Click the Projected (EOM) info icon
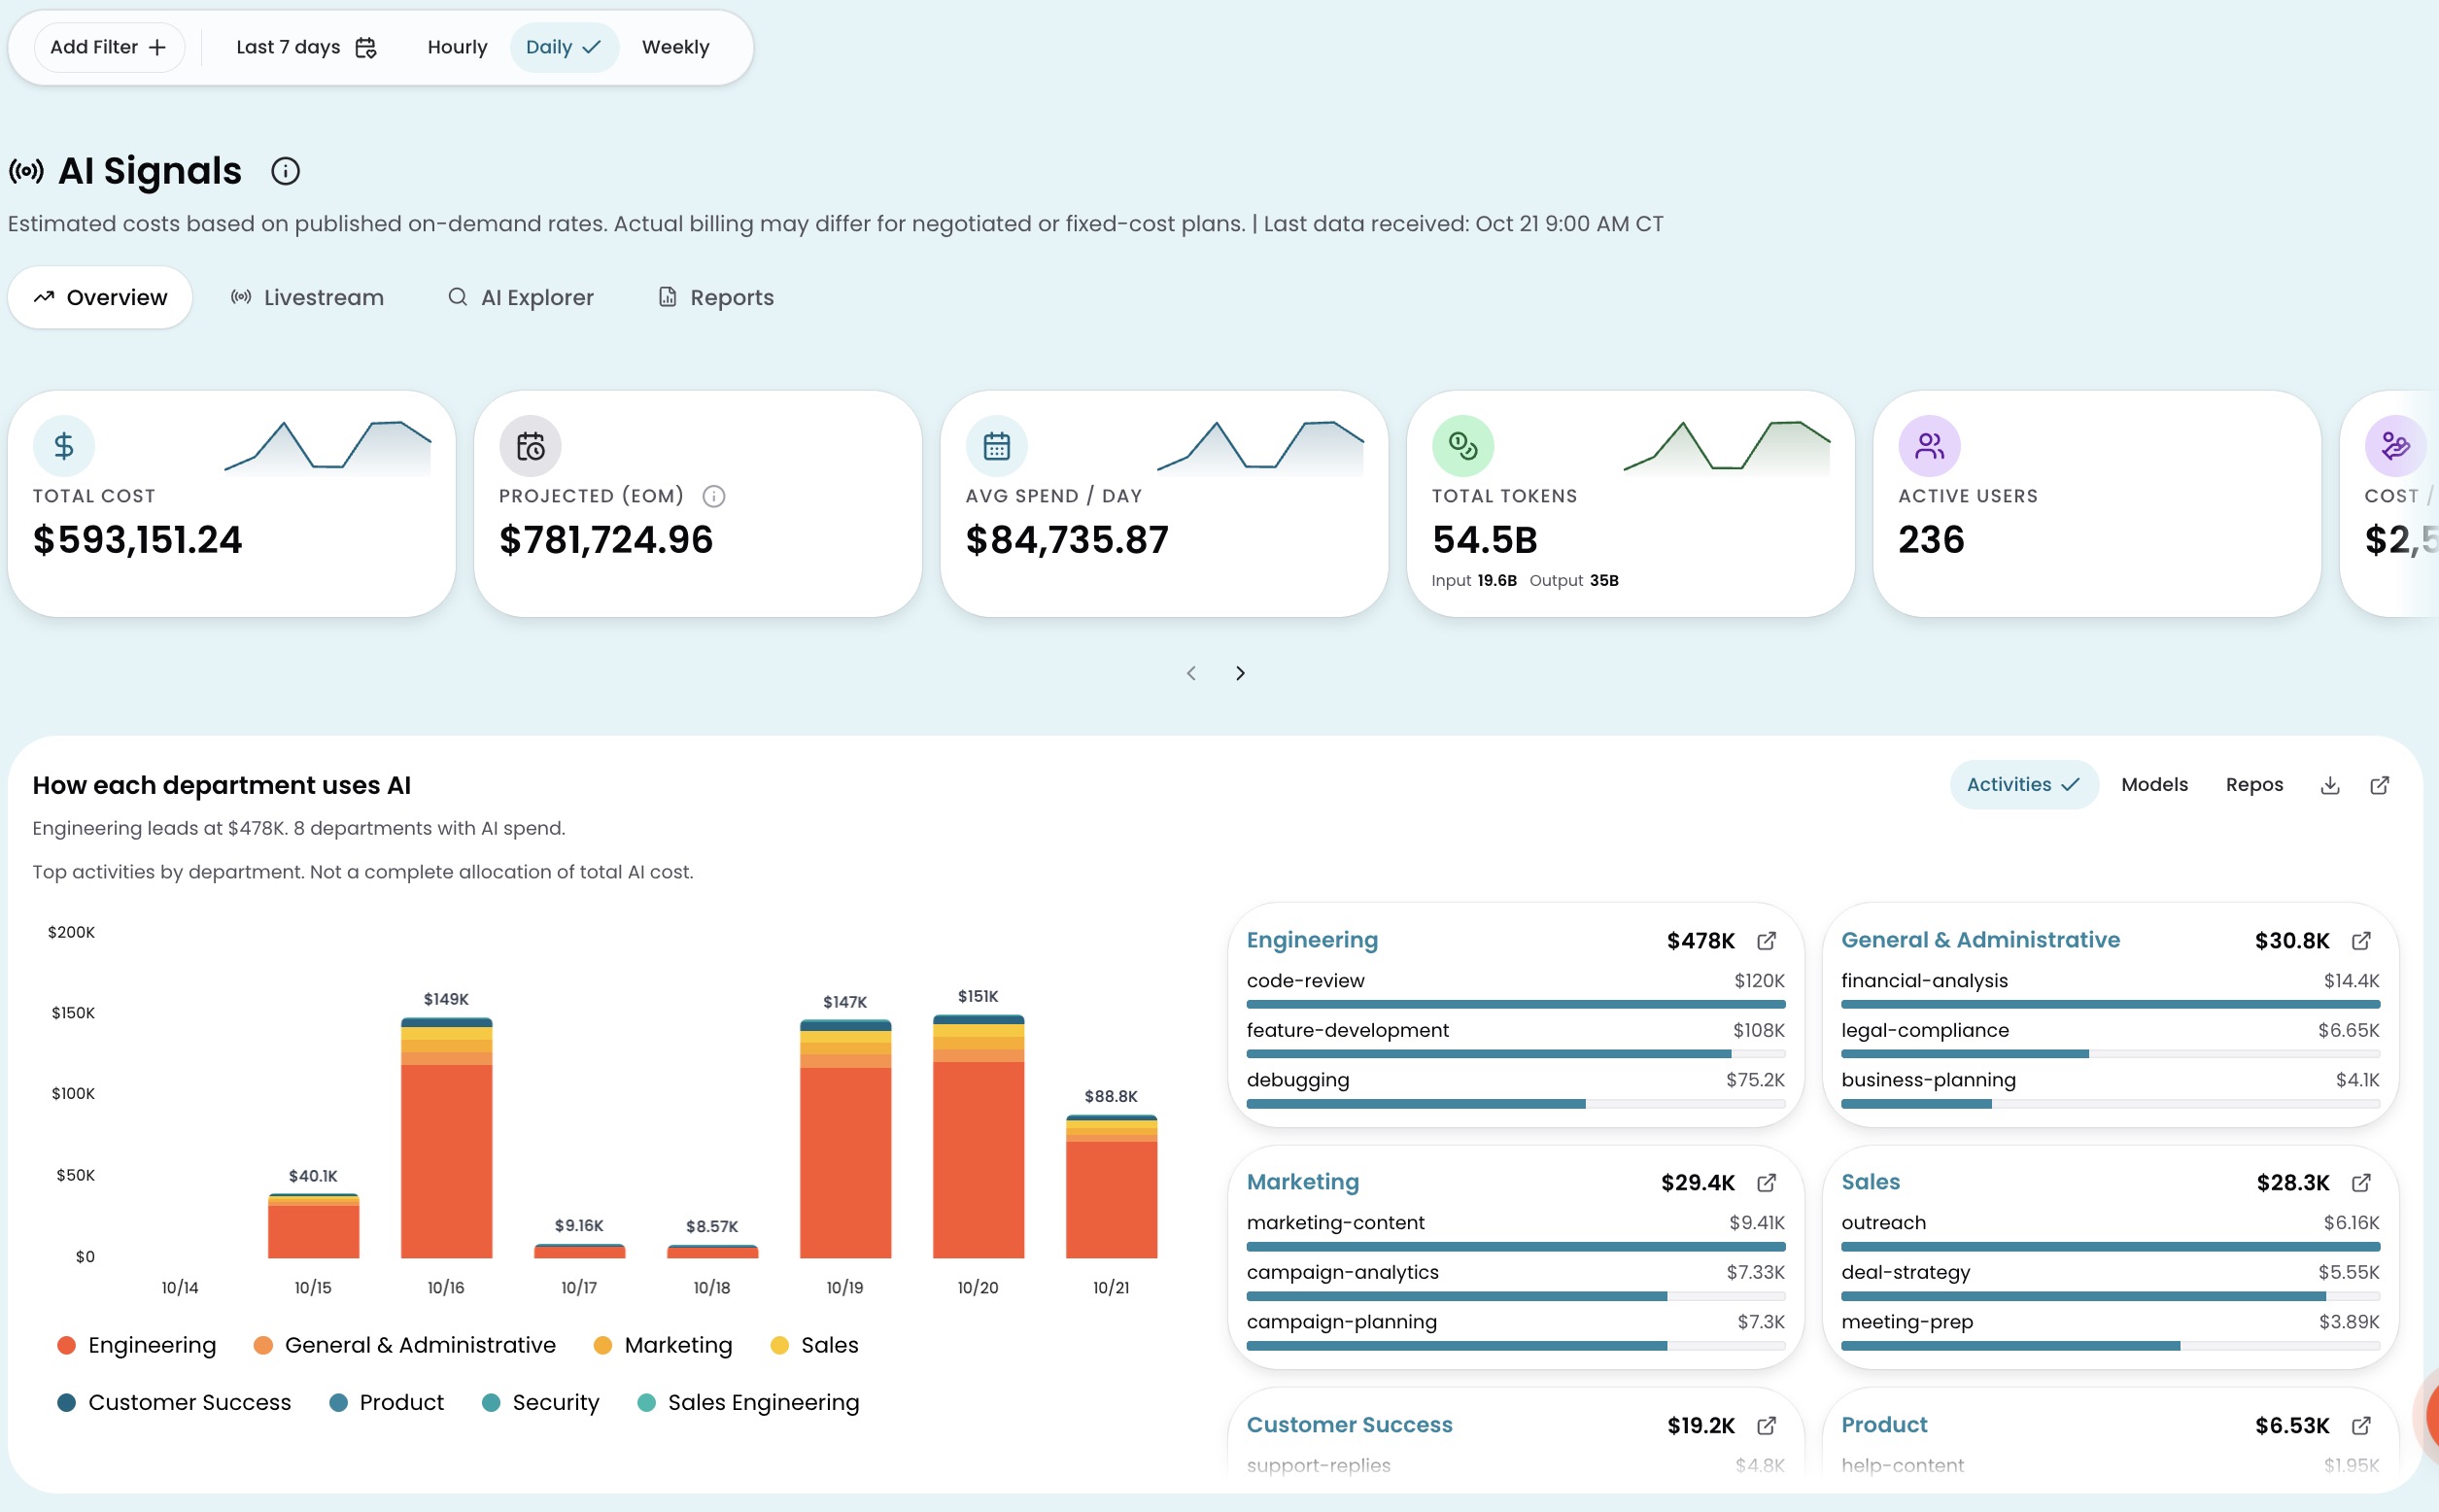The height and width of the screenshot is (1512, 2439). [x=713, y=496]
